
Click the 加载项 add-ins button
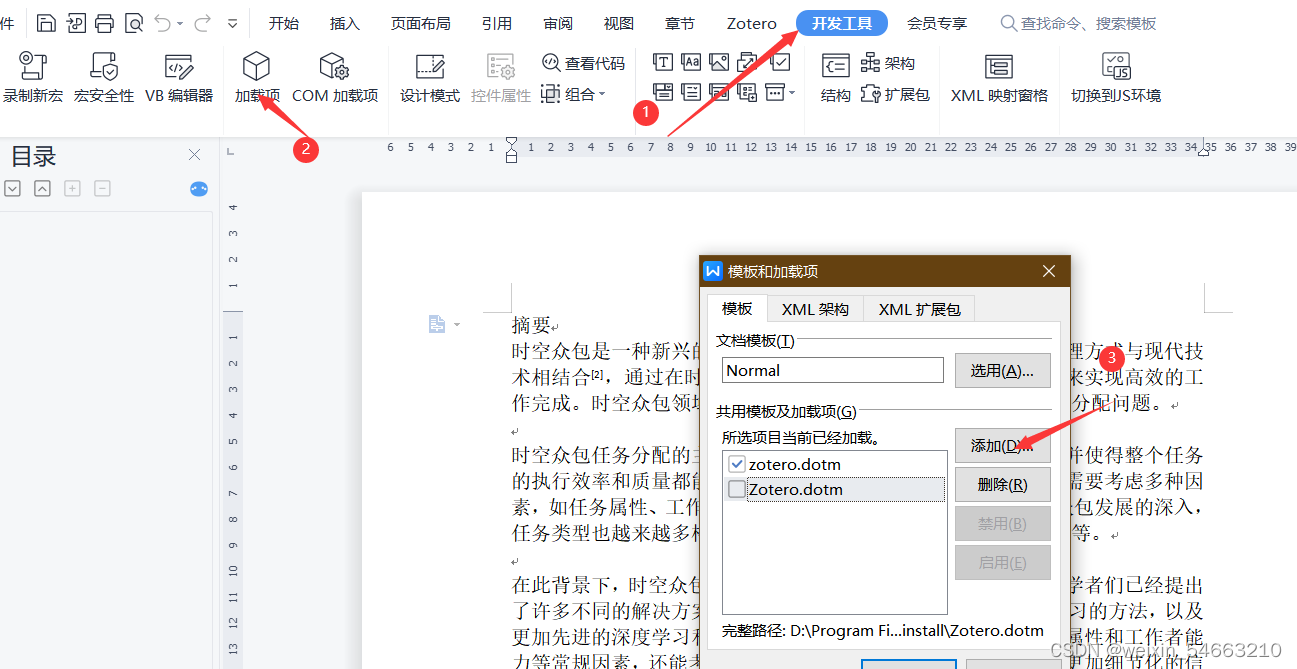257,79
